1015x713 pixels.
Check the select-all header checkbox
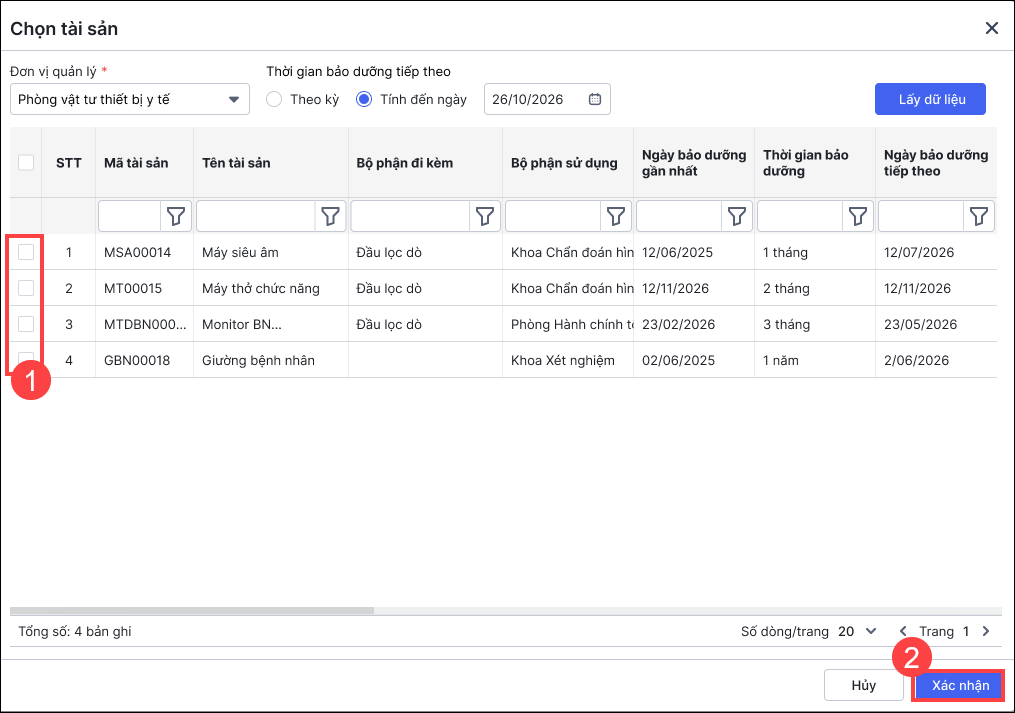click(x=26, y=163)
